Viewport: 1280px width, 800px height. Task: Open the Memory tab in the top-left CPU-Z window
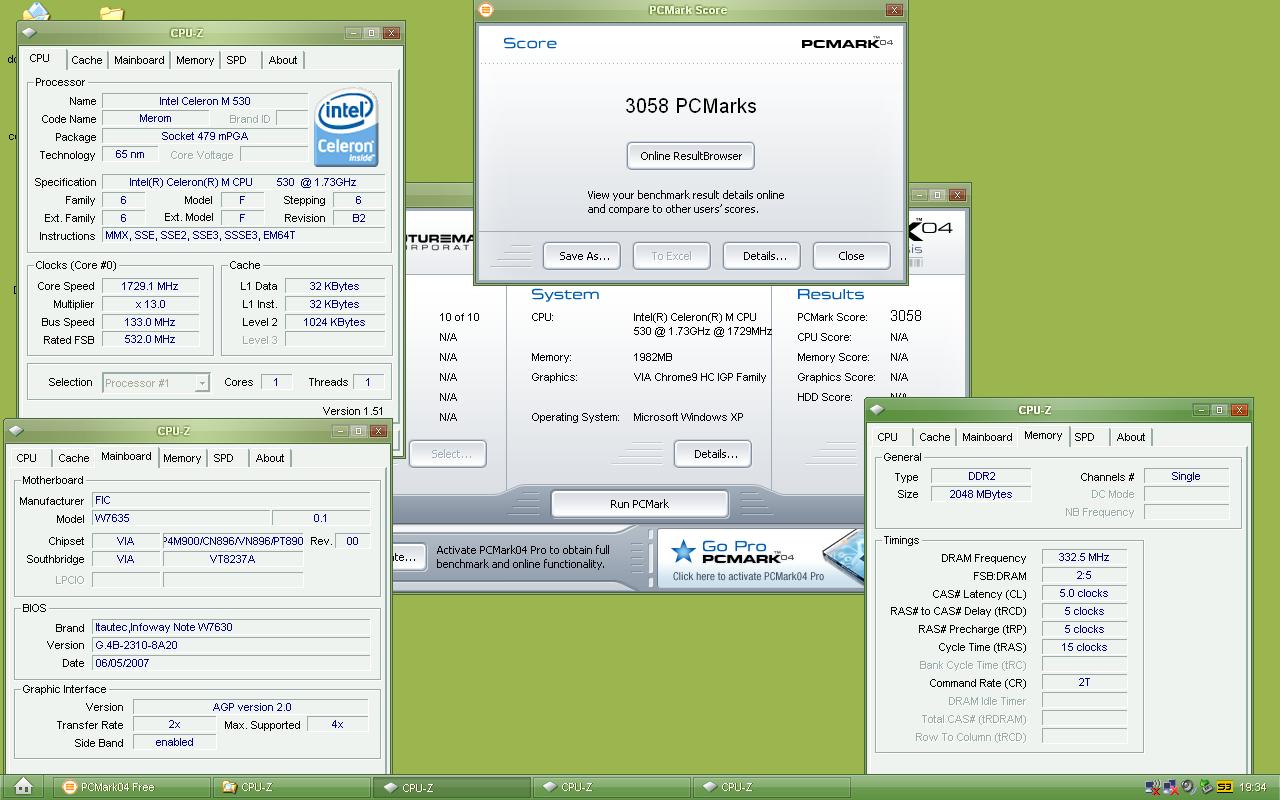[x=195, y=60]
